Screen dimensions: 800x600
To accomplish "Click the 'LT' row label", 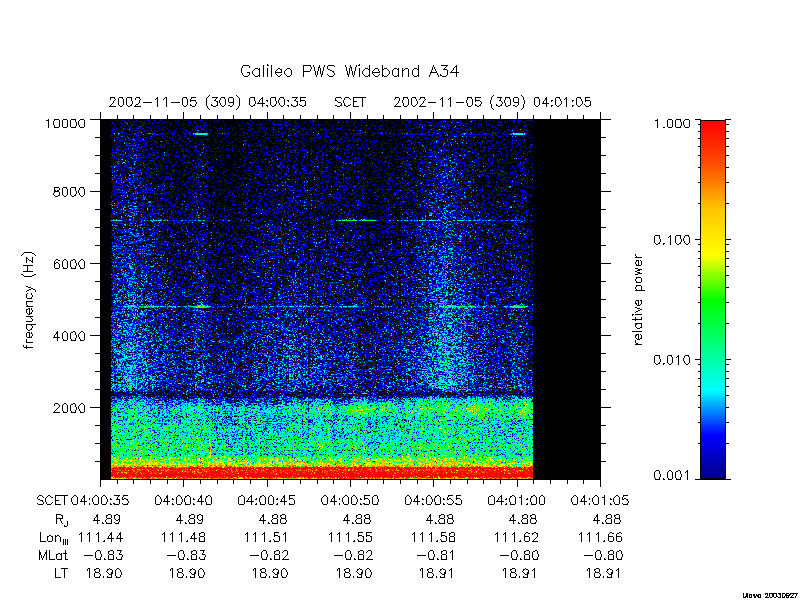I will (x=61, y=573).
